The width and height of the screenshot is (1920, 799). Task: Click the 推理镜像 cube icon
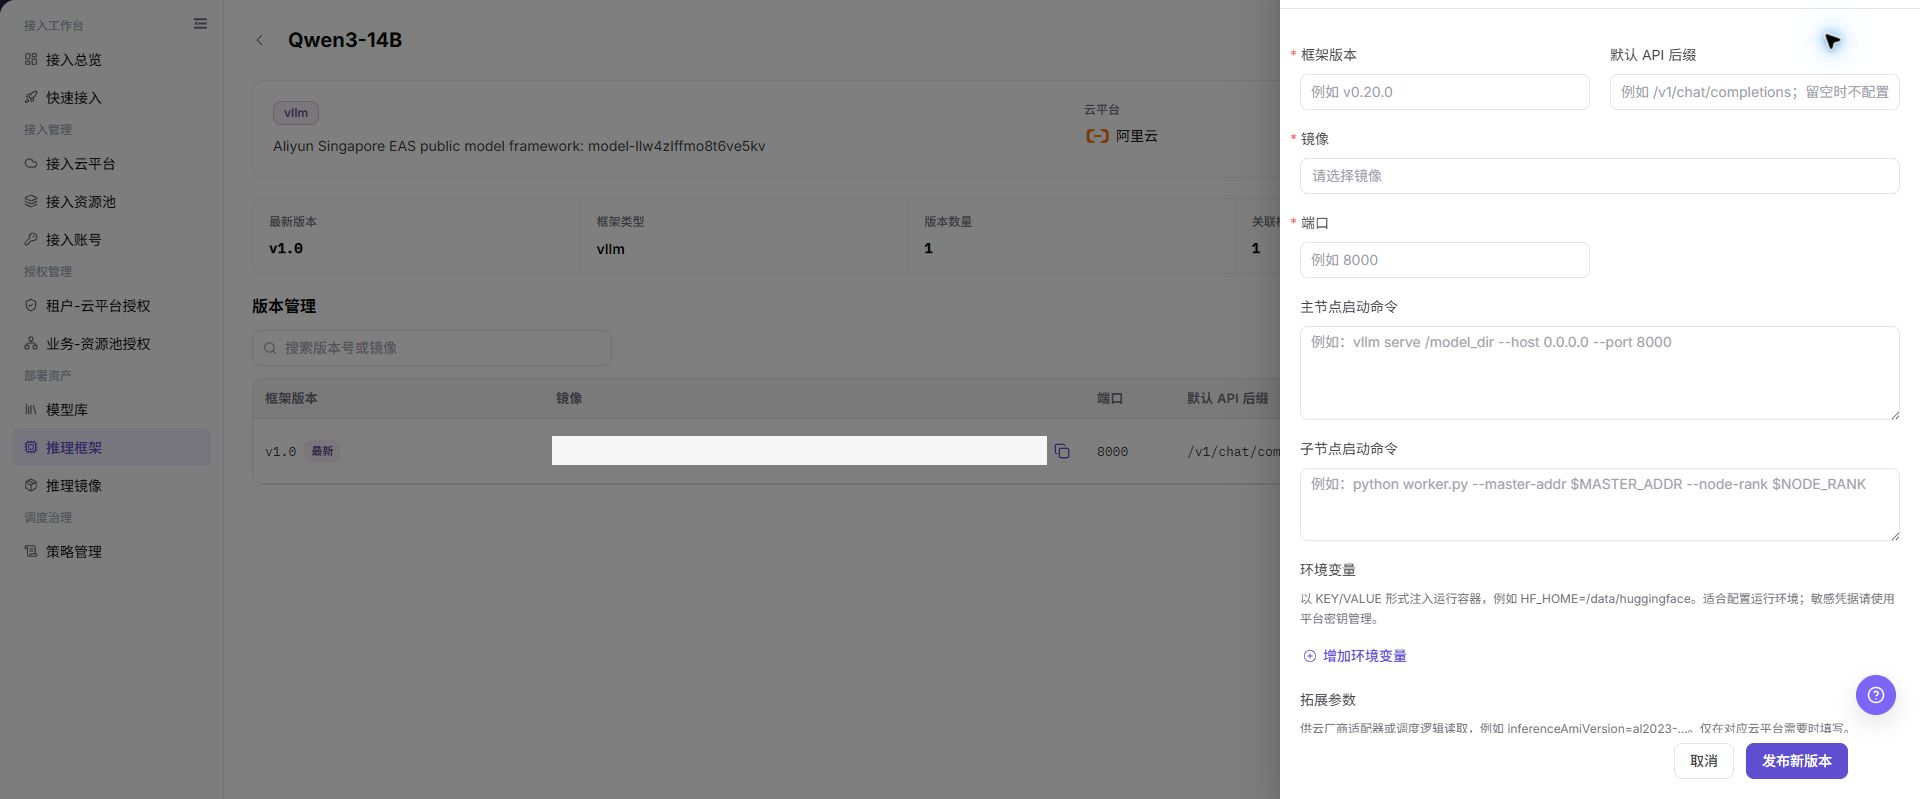(31, 486)
